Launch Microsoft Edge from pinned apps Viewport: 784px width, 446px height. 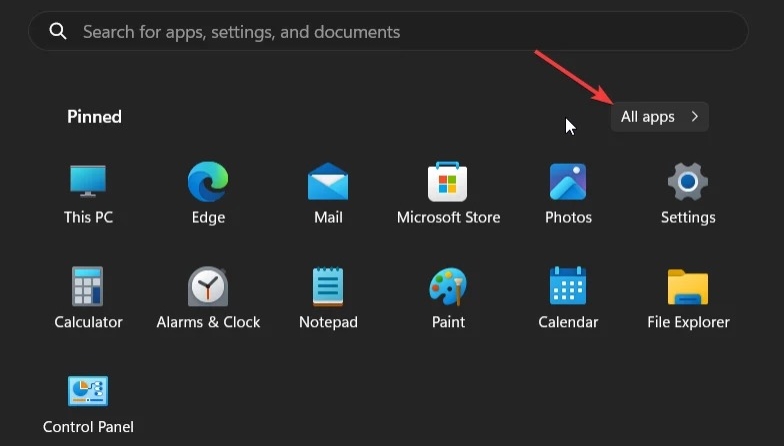coord(208,194)
